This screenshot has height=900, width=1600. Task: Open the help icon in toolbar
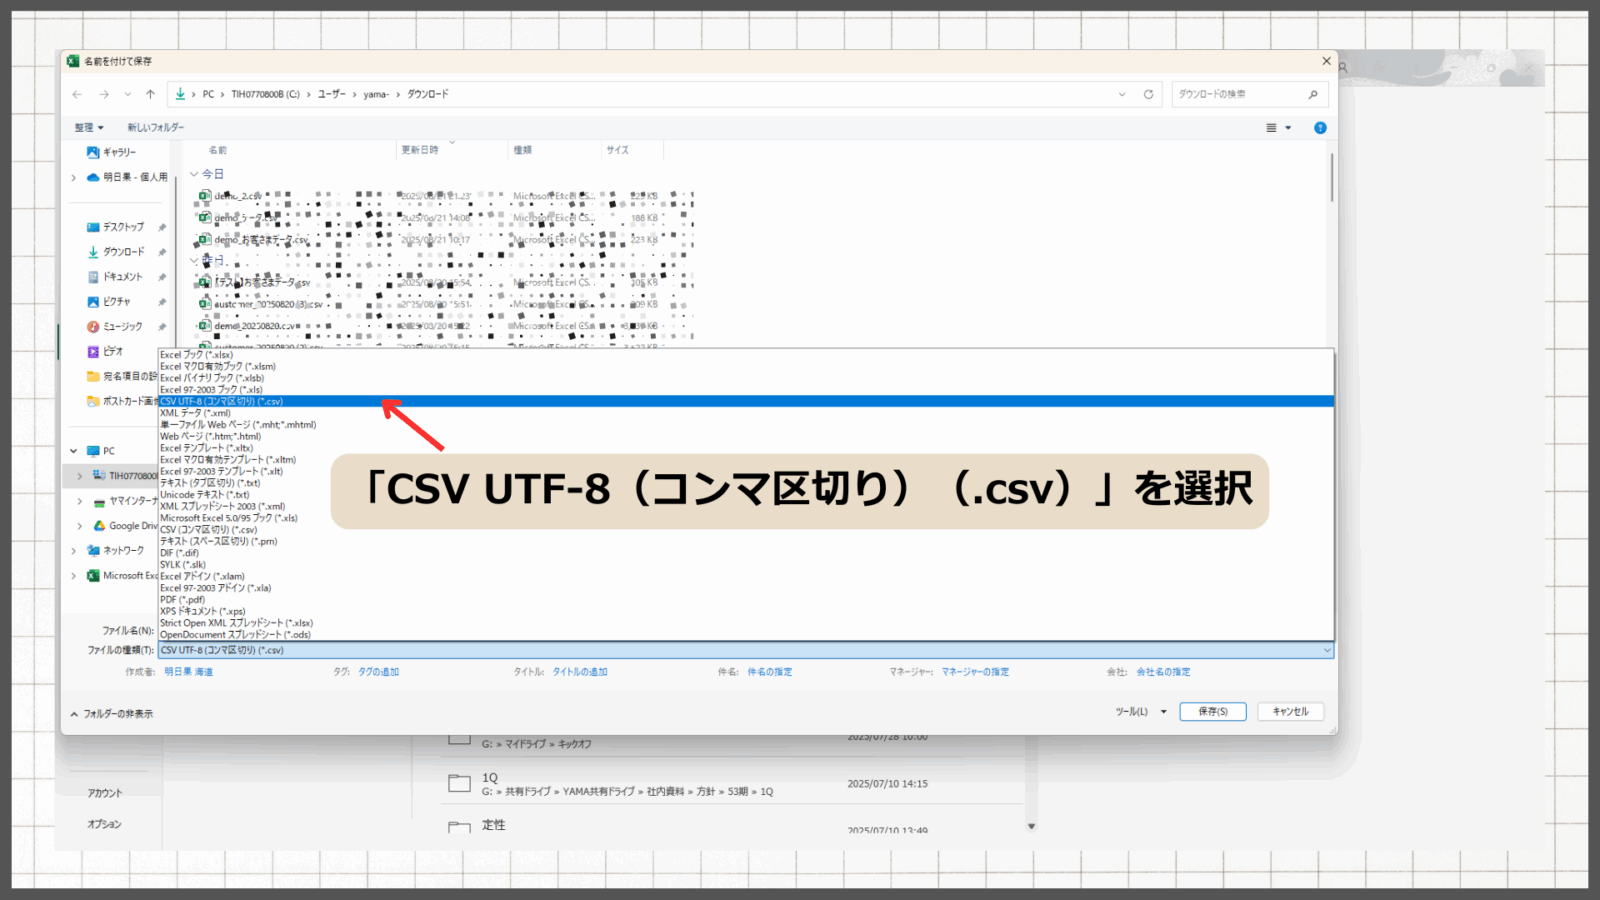point(1320,128)
